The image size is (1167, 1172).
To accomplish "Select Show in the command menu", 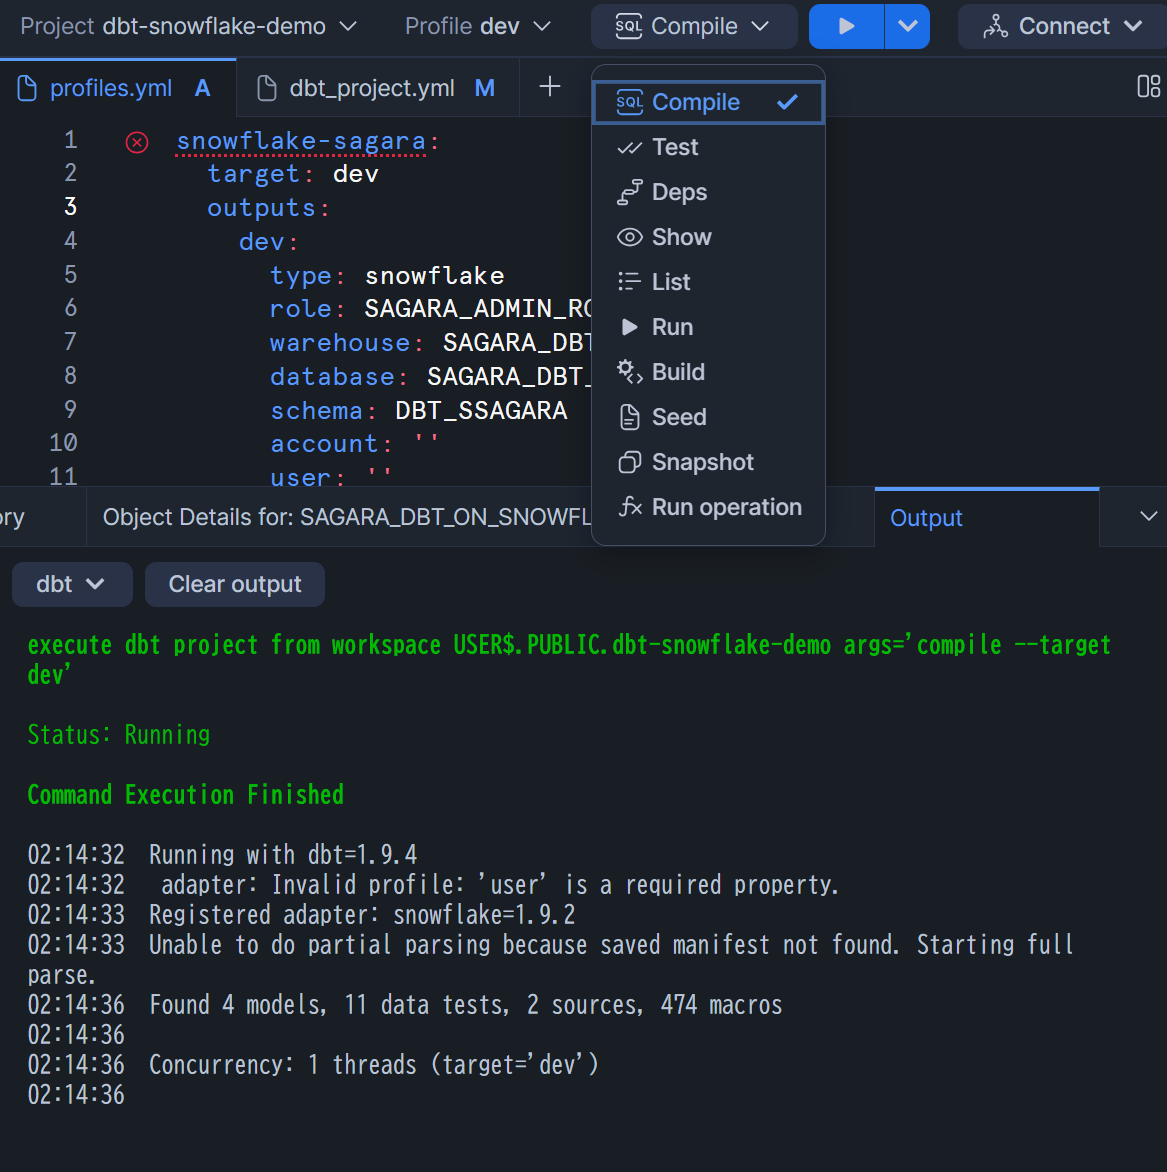I will click(x=708, y=237).
